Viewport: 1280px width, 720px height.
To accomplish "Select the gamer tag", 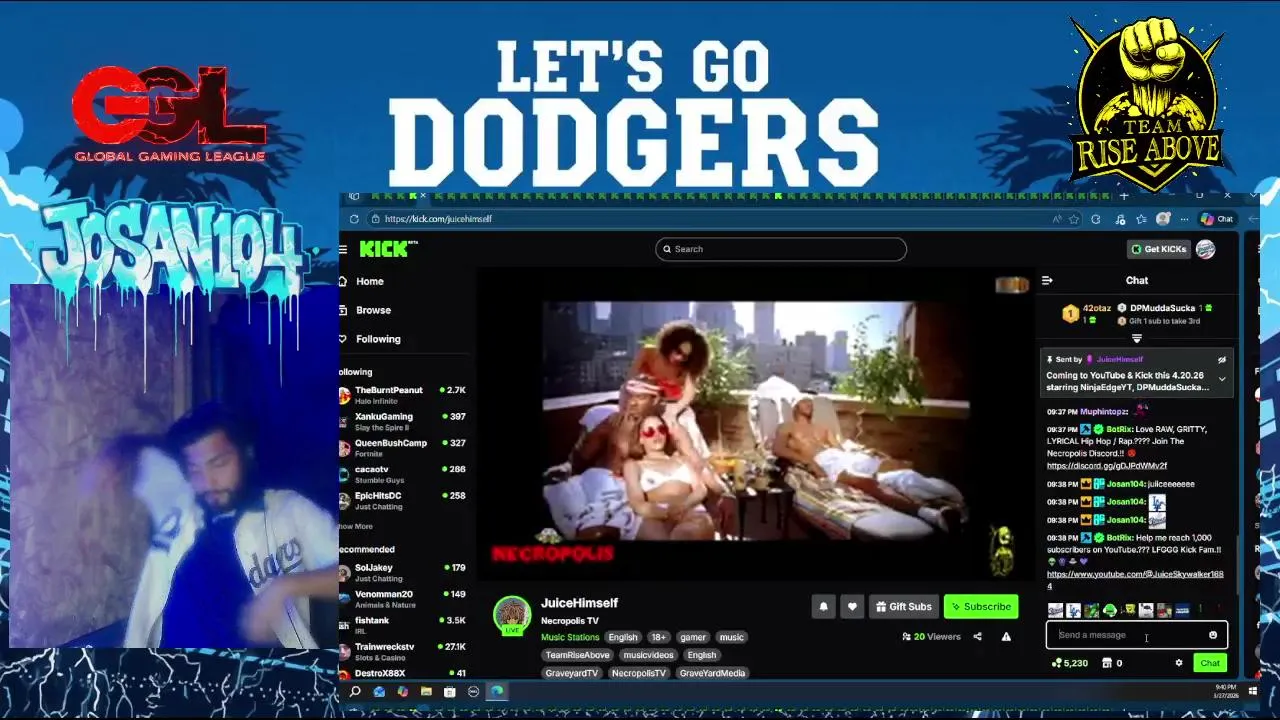I will coord(693,637).
